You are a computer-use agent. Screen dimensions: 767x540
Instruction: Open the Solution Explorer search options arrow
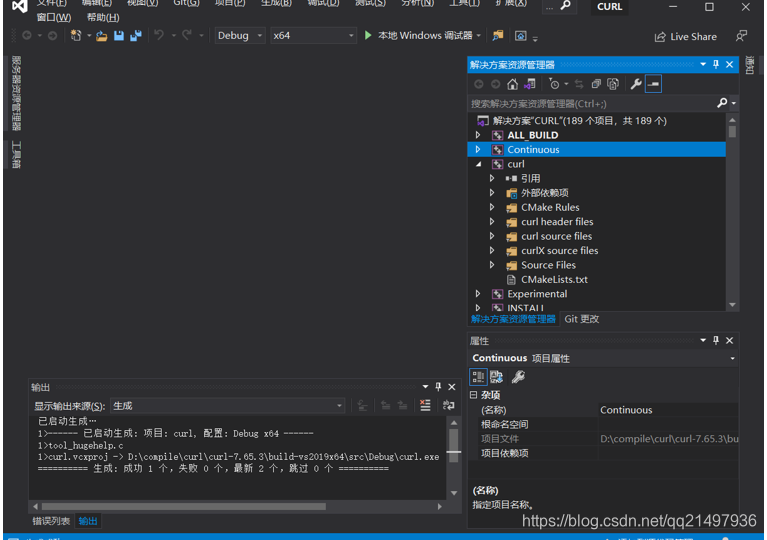[x=734, y=103]
